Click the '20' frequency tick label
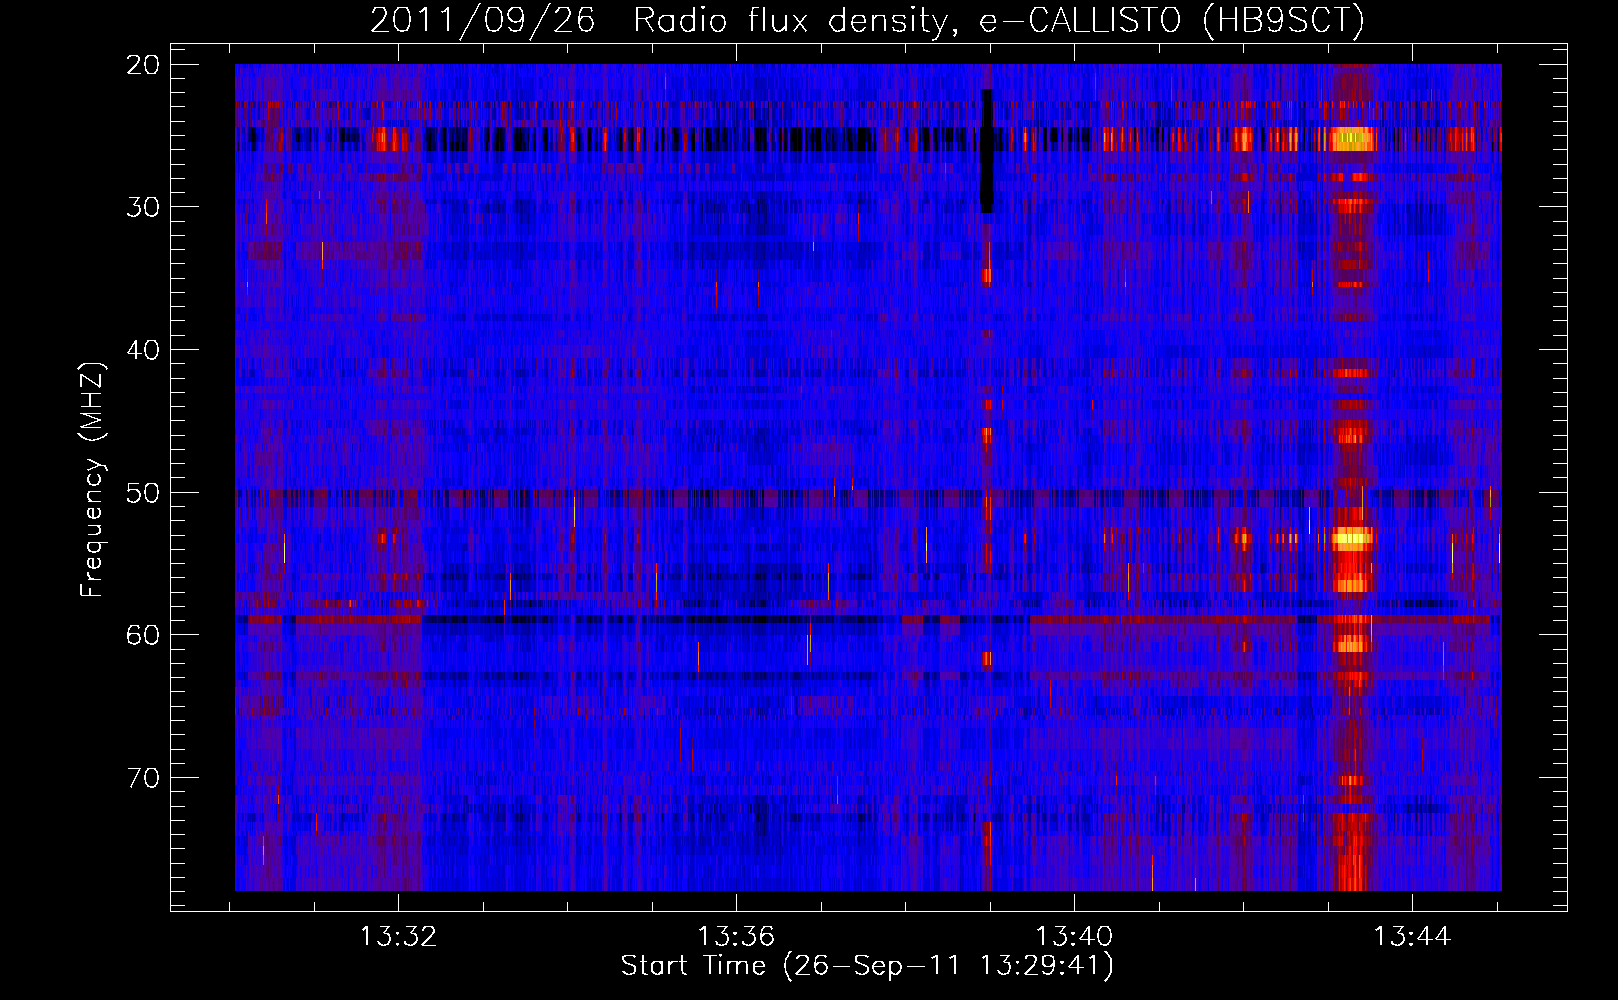 (x=143, y=65)
